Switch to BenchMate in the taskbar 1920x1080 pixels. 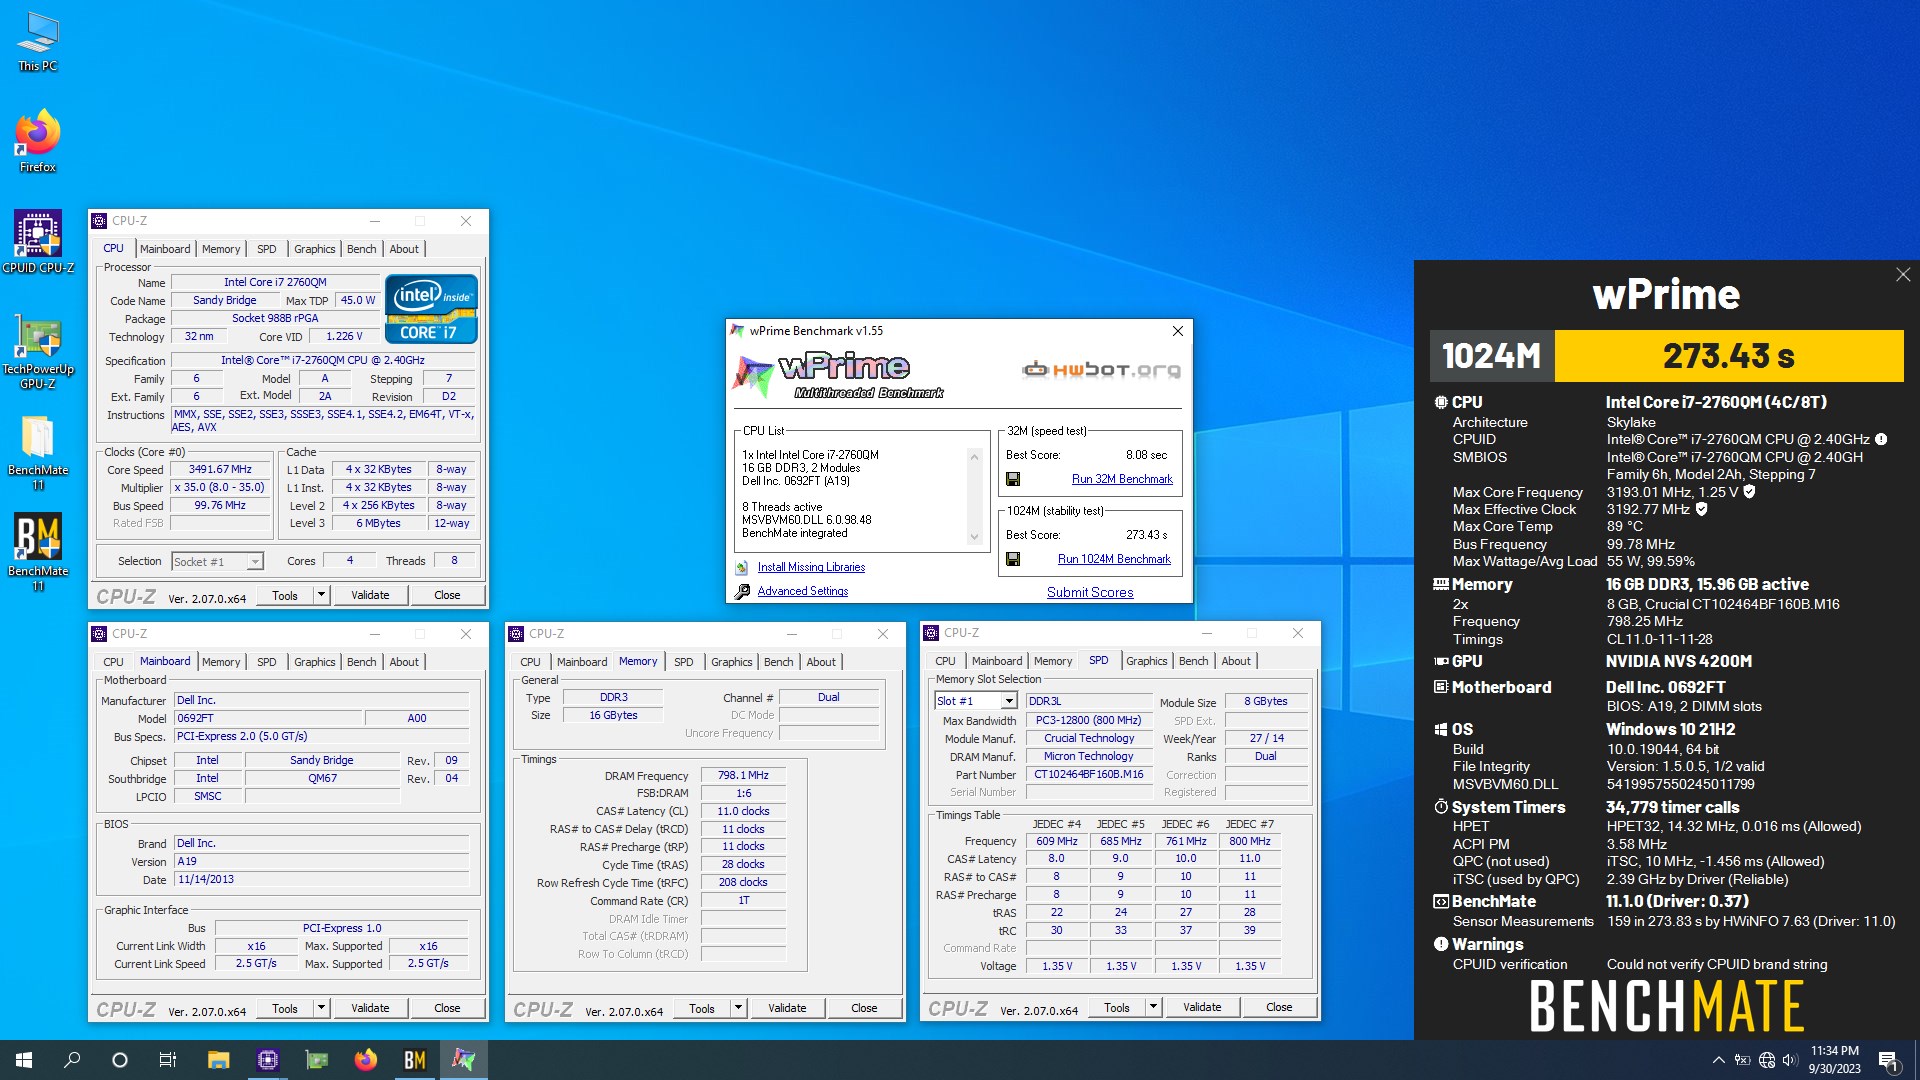point(414,1060)
